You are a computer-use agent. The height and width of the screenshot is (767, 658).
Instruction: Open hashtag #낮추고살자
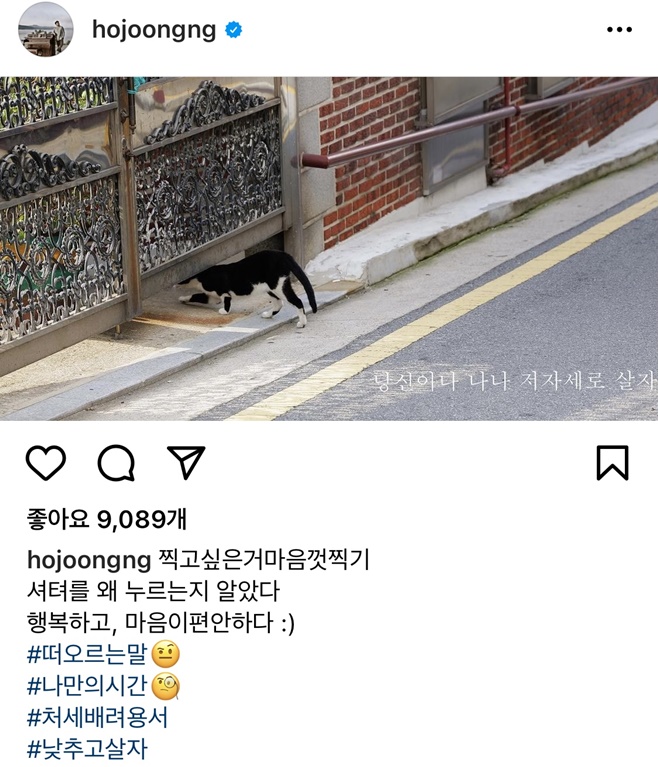click(87, 749)
